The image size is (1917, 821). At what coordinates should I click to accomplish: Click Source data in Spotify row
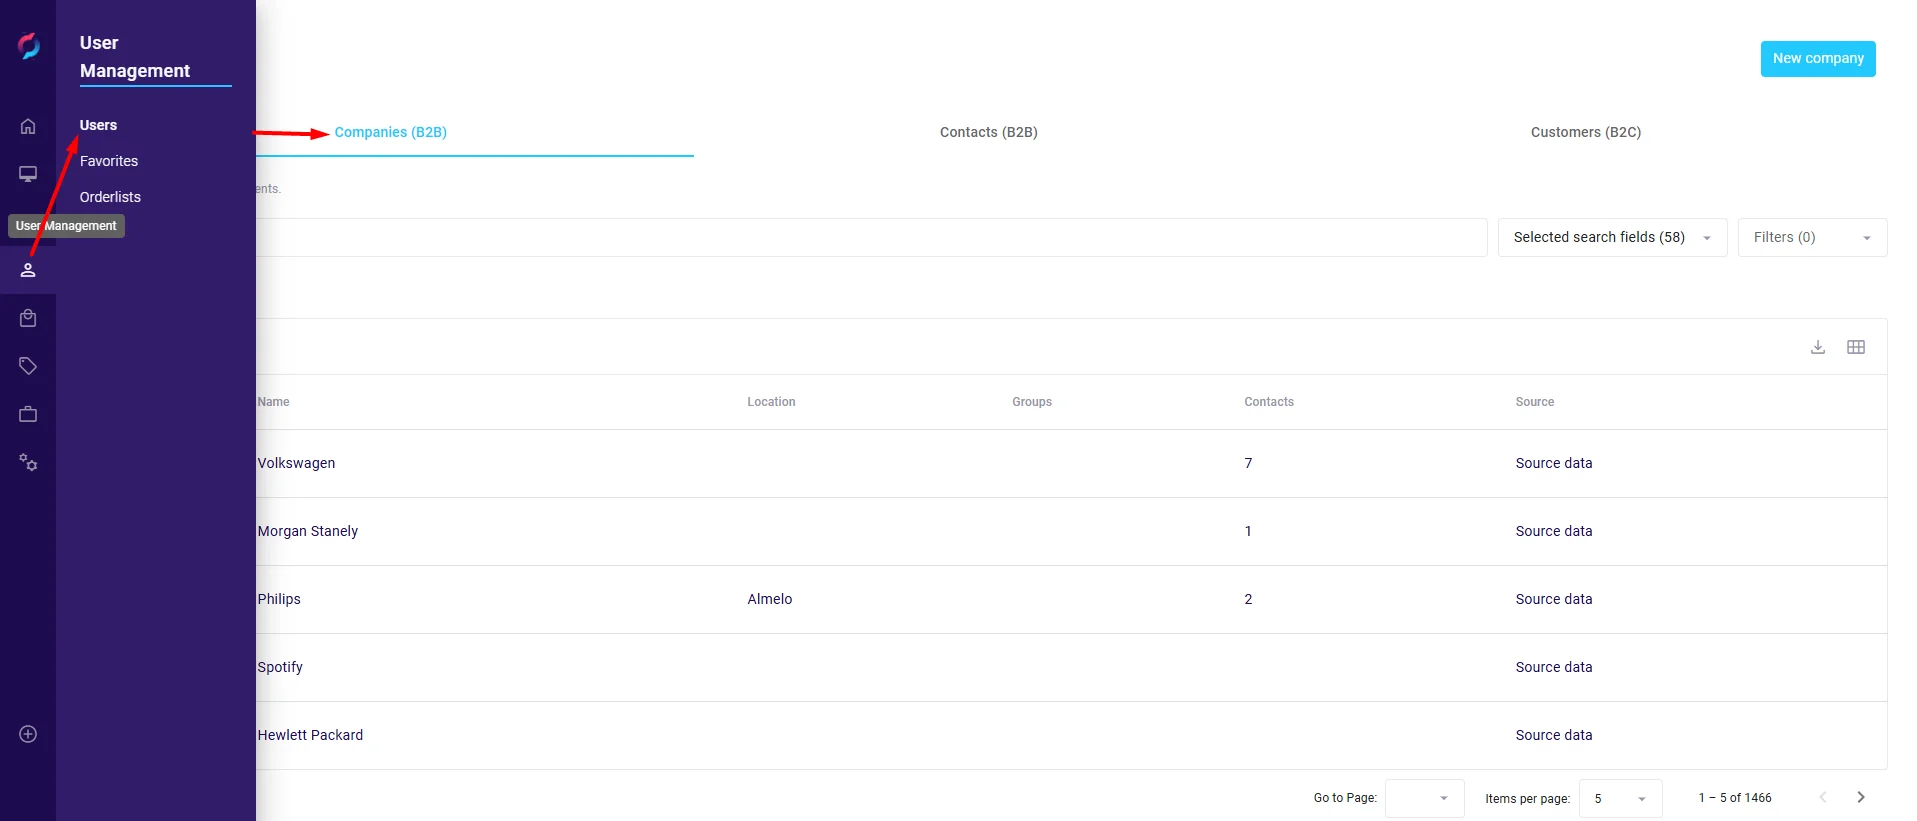(1554, 667)
